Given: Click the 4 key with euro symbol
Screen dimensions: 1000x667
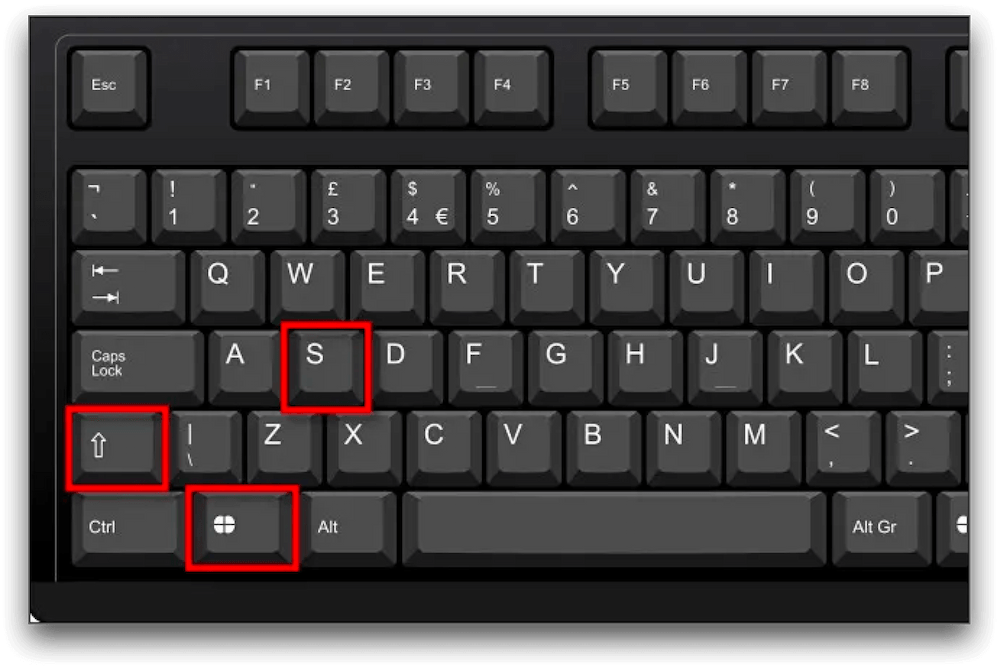Looking at the screenshot, I should pos(429,207).
